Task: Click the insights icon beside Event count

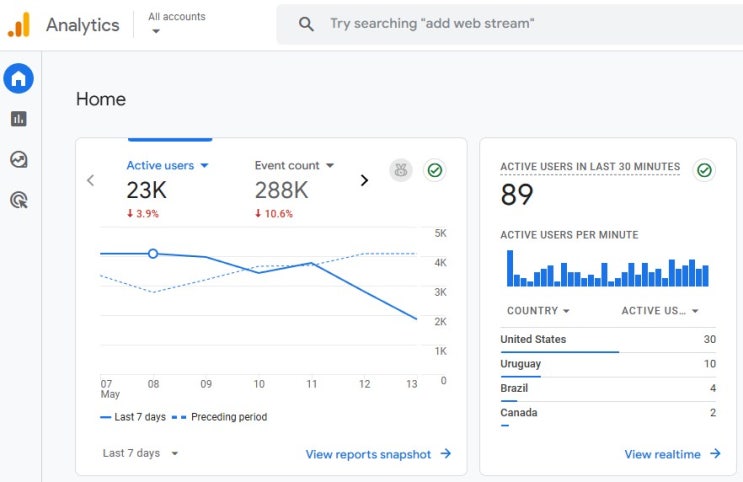Action: (401, 170)
